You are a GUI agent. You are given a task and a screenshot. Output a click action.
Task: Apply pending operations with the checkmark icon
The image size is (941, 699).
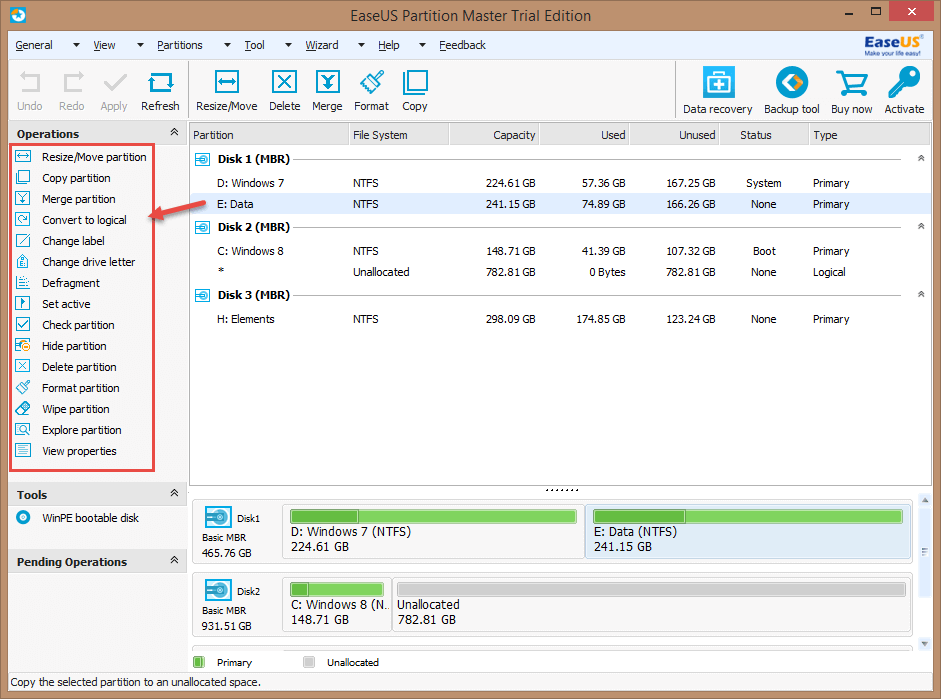point(114,90)
